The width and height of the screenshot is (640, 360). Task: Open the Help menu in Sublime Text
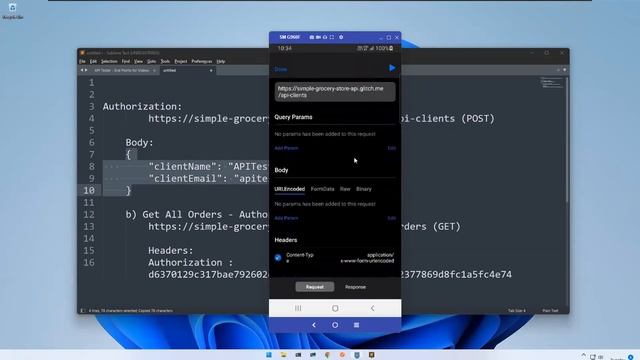coord(221,61)
